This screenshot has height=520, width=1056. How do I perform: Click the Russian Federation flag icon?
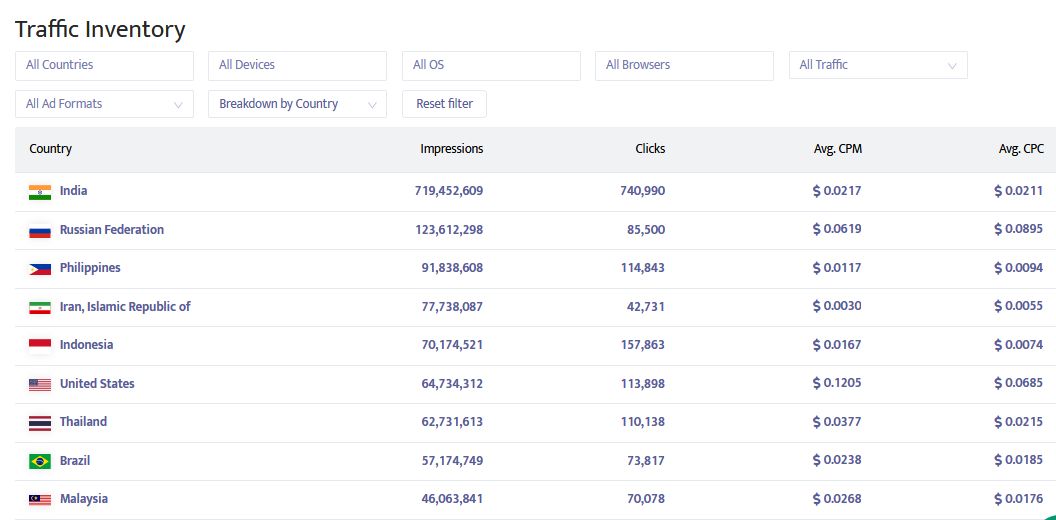pyautogui.click(x=40, y=231)
